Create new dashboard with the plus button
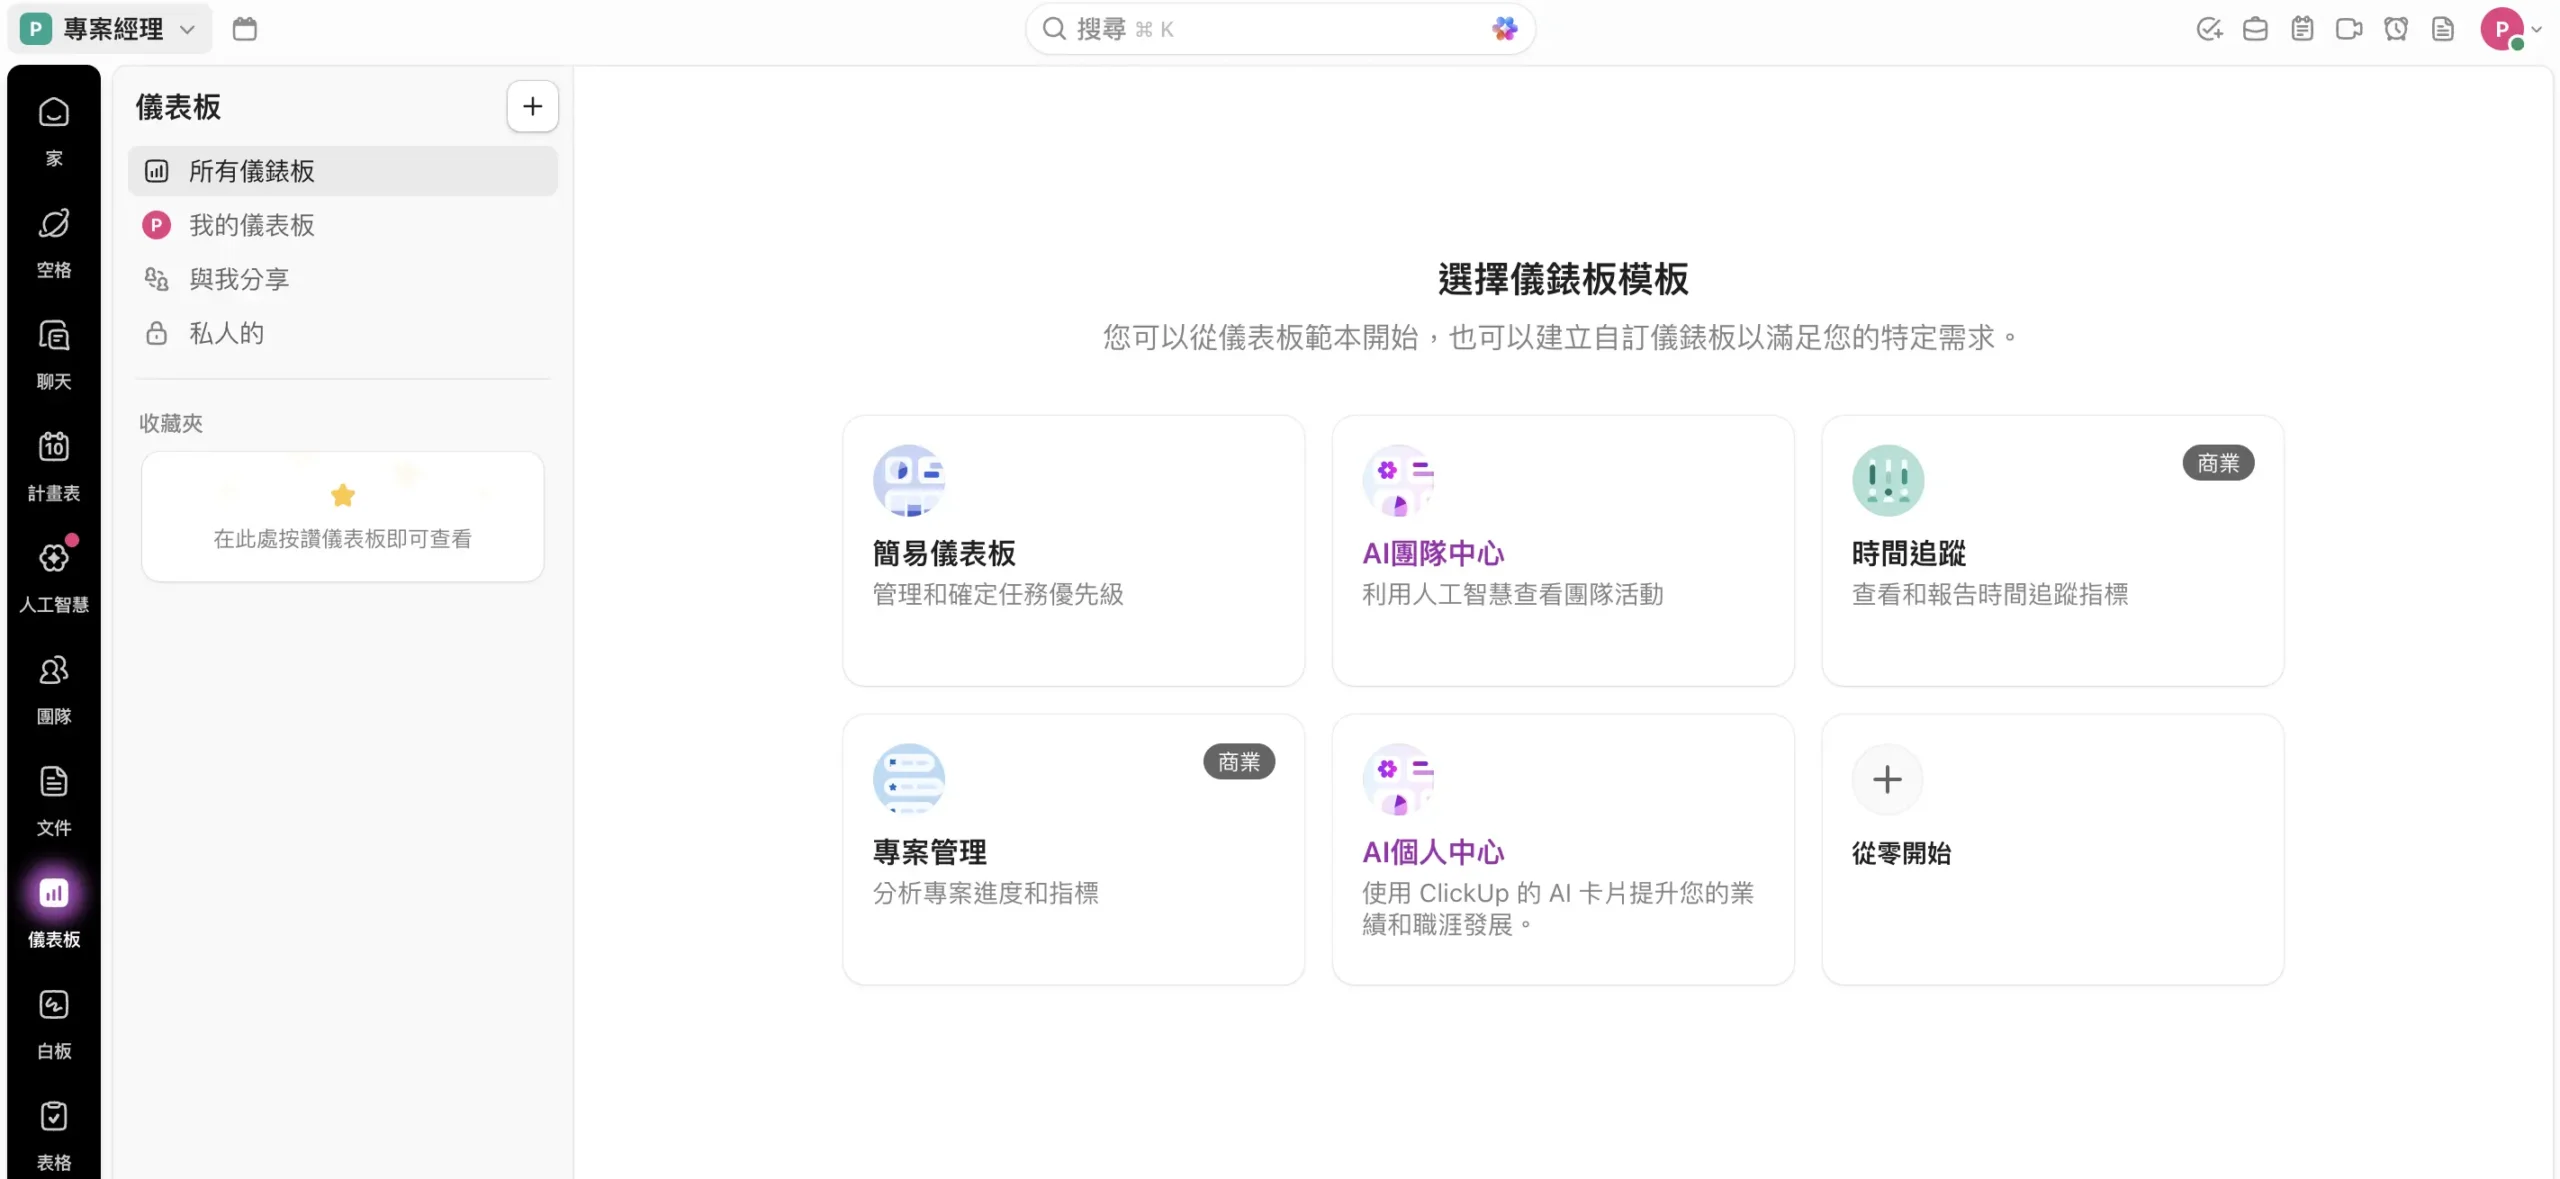2560x1179 pixels. [531, 106]
